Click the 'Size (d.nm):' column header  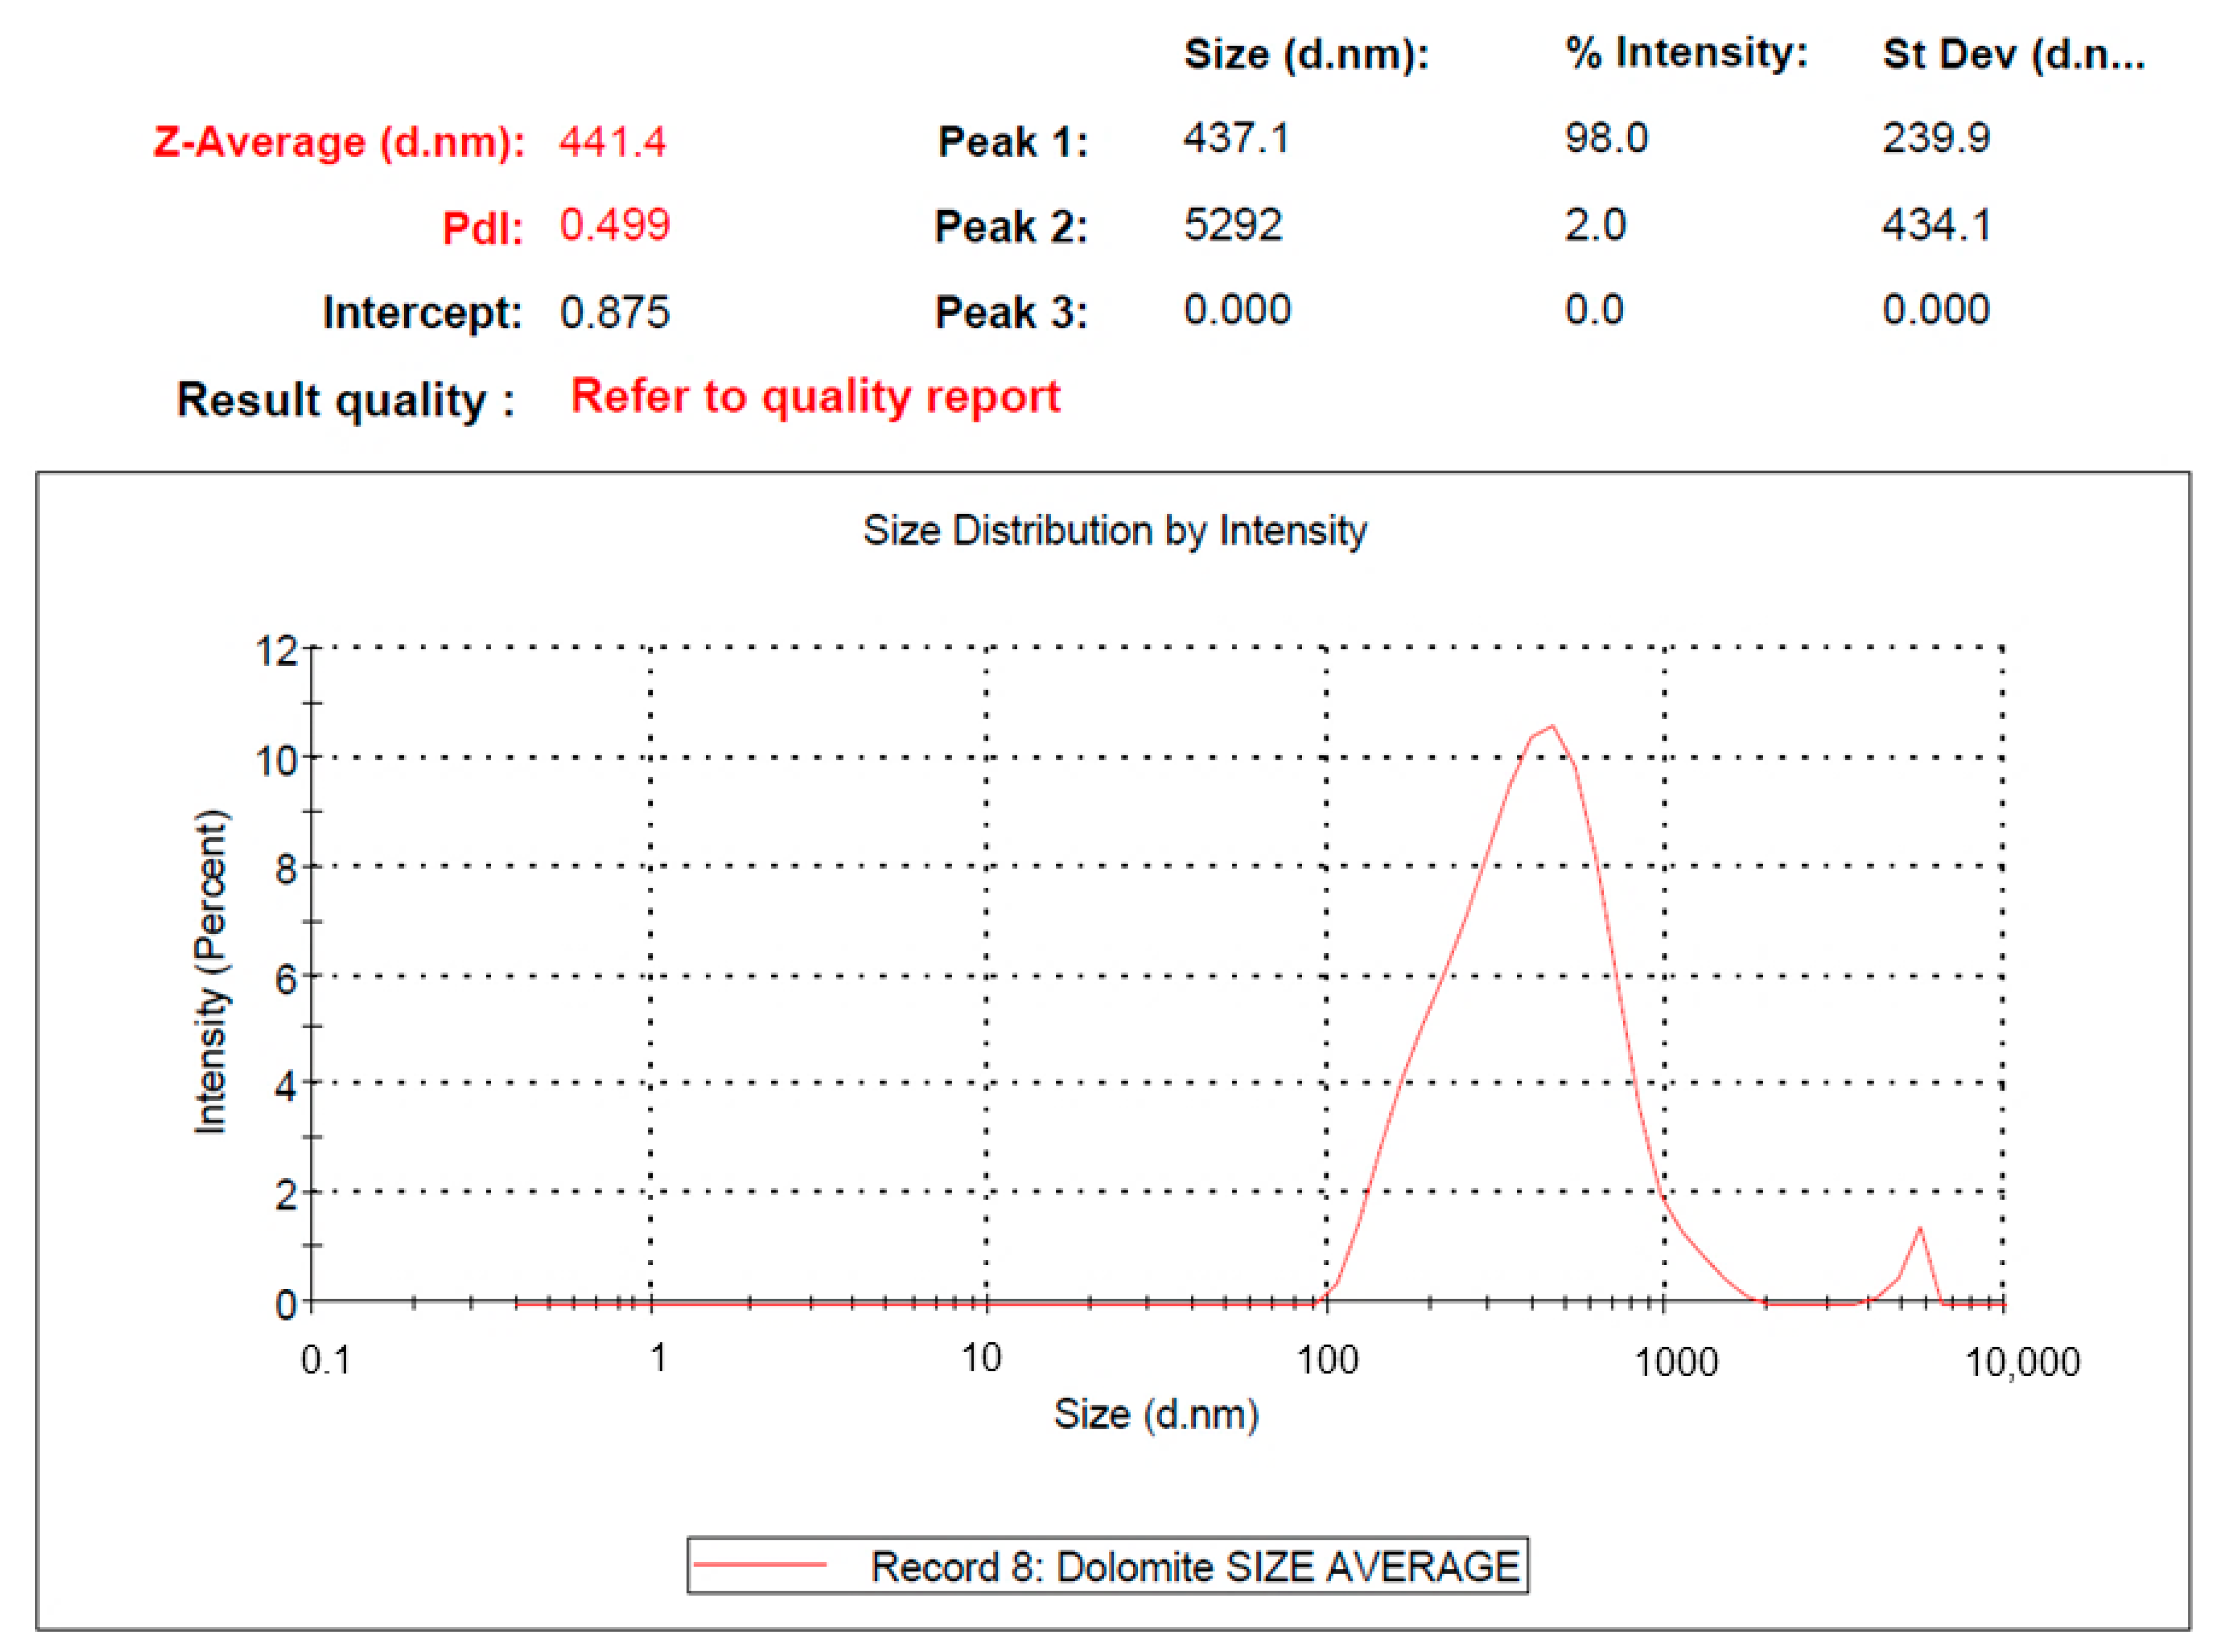(1306, 54)
